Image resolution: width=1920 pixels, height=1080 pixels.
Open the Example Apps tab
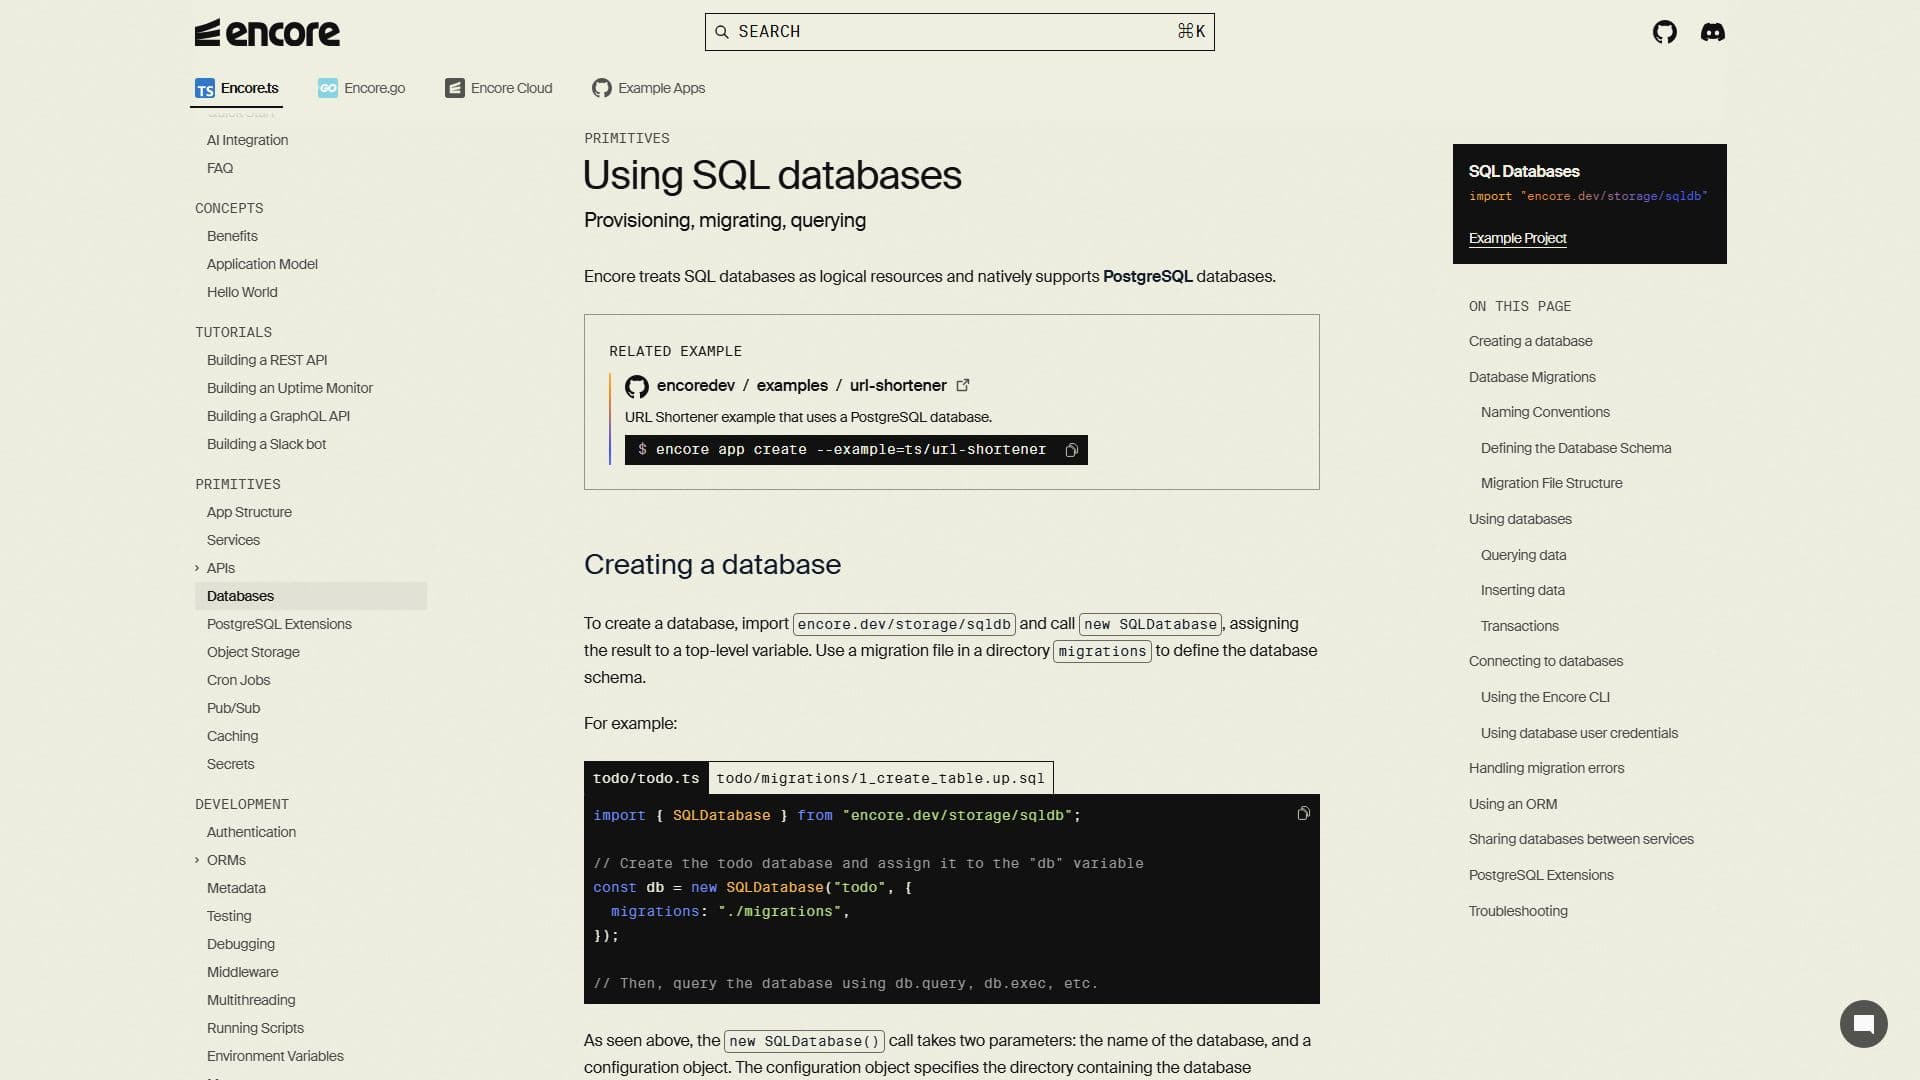coord(648,88)
